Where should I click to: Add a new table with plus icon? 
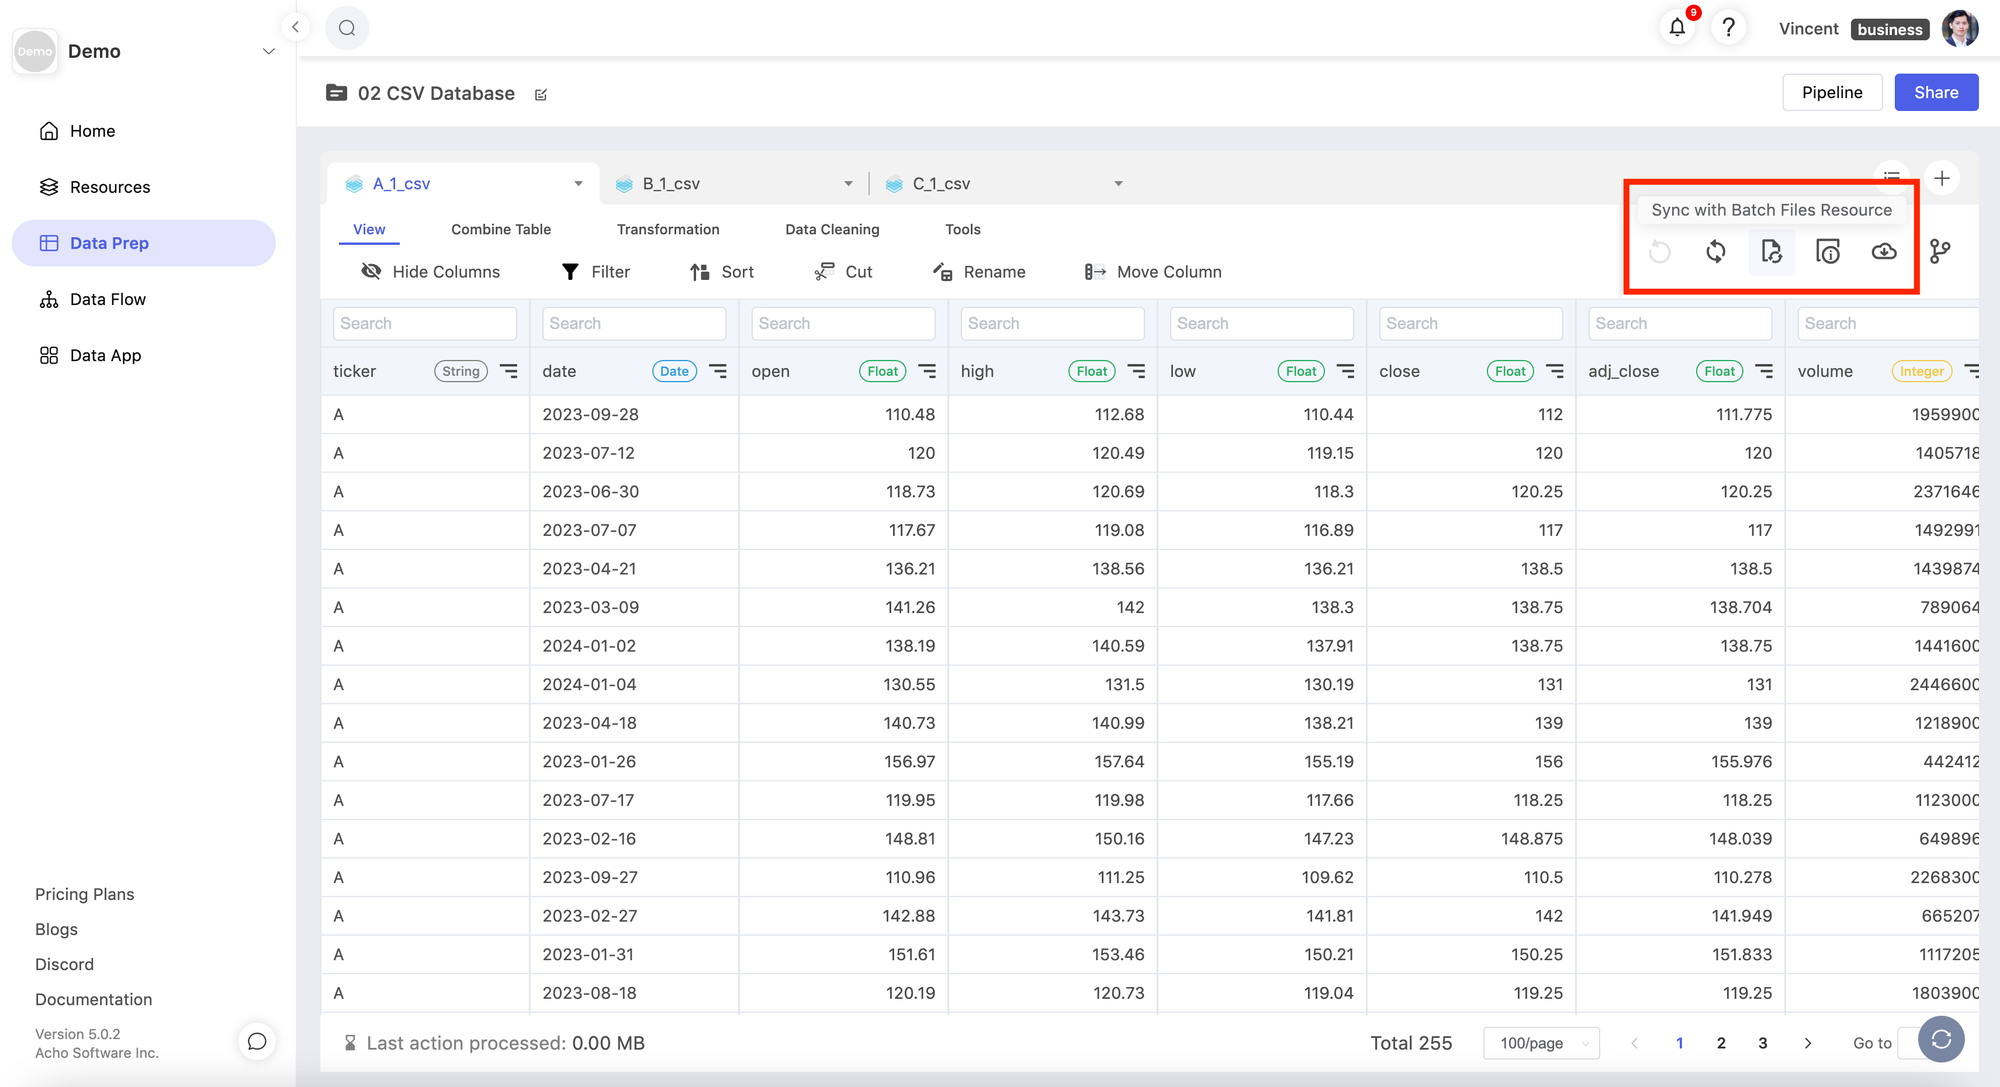1941,179
